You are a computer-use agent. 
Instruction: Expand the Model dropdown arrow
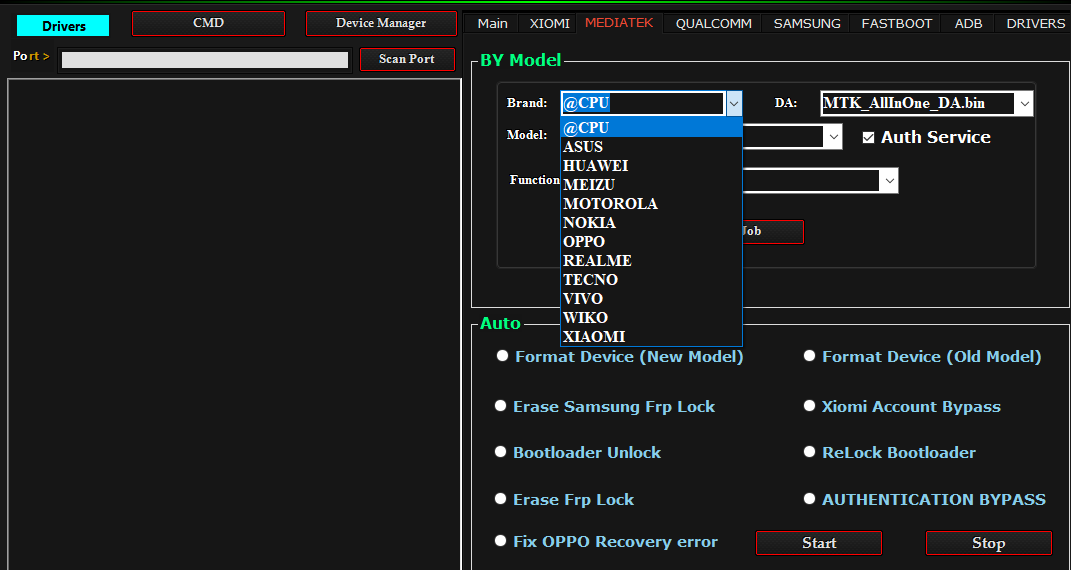832,137
